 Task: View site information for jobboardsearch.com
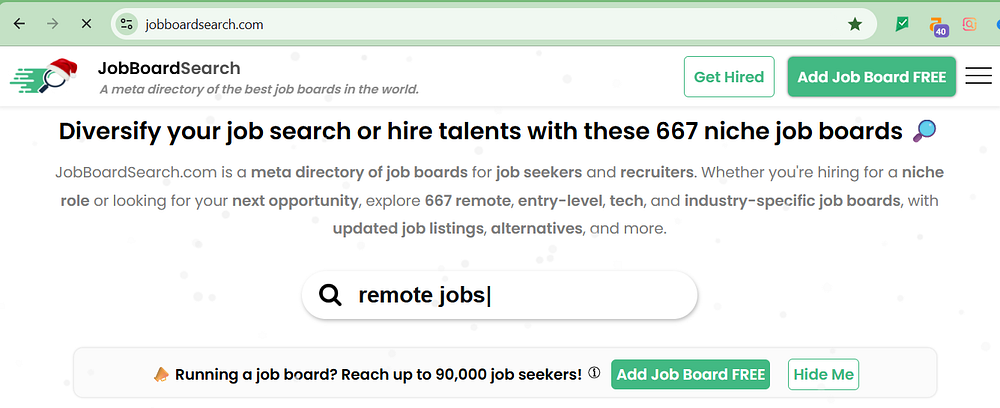(x=125, y=24)
